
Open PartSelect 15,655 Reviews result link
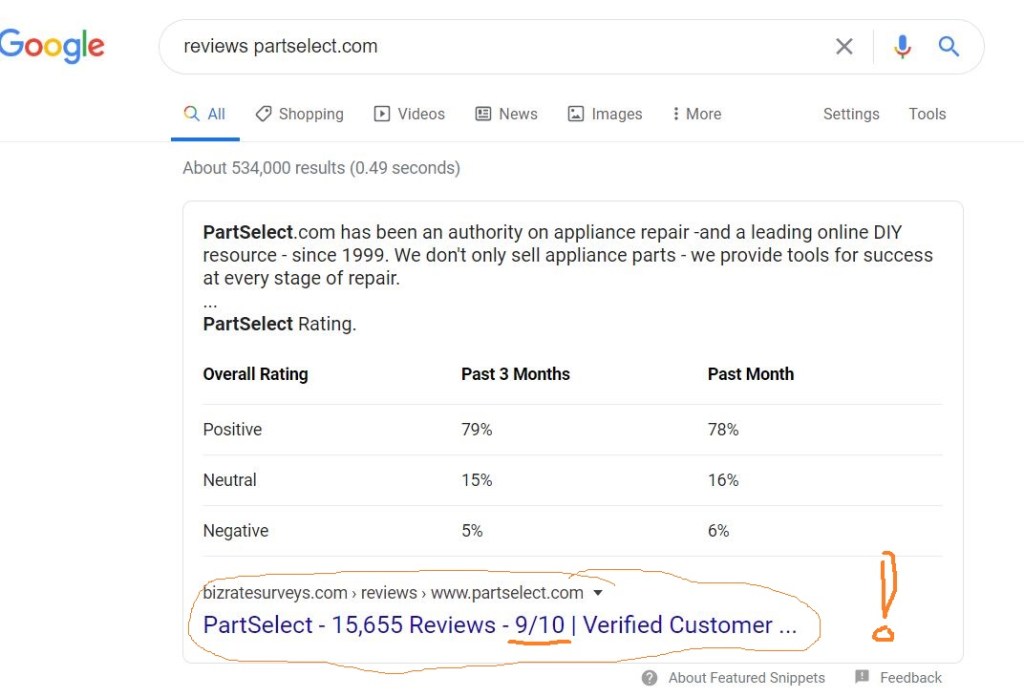click(x=499, y=625)
